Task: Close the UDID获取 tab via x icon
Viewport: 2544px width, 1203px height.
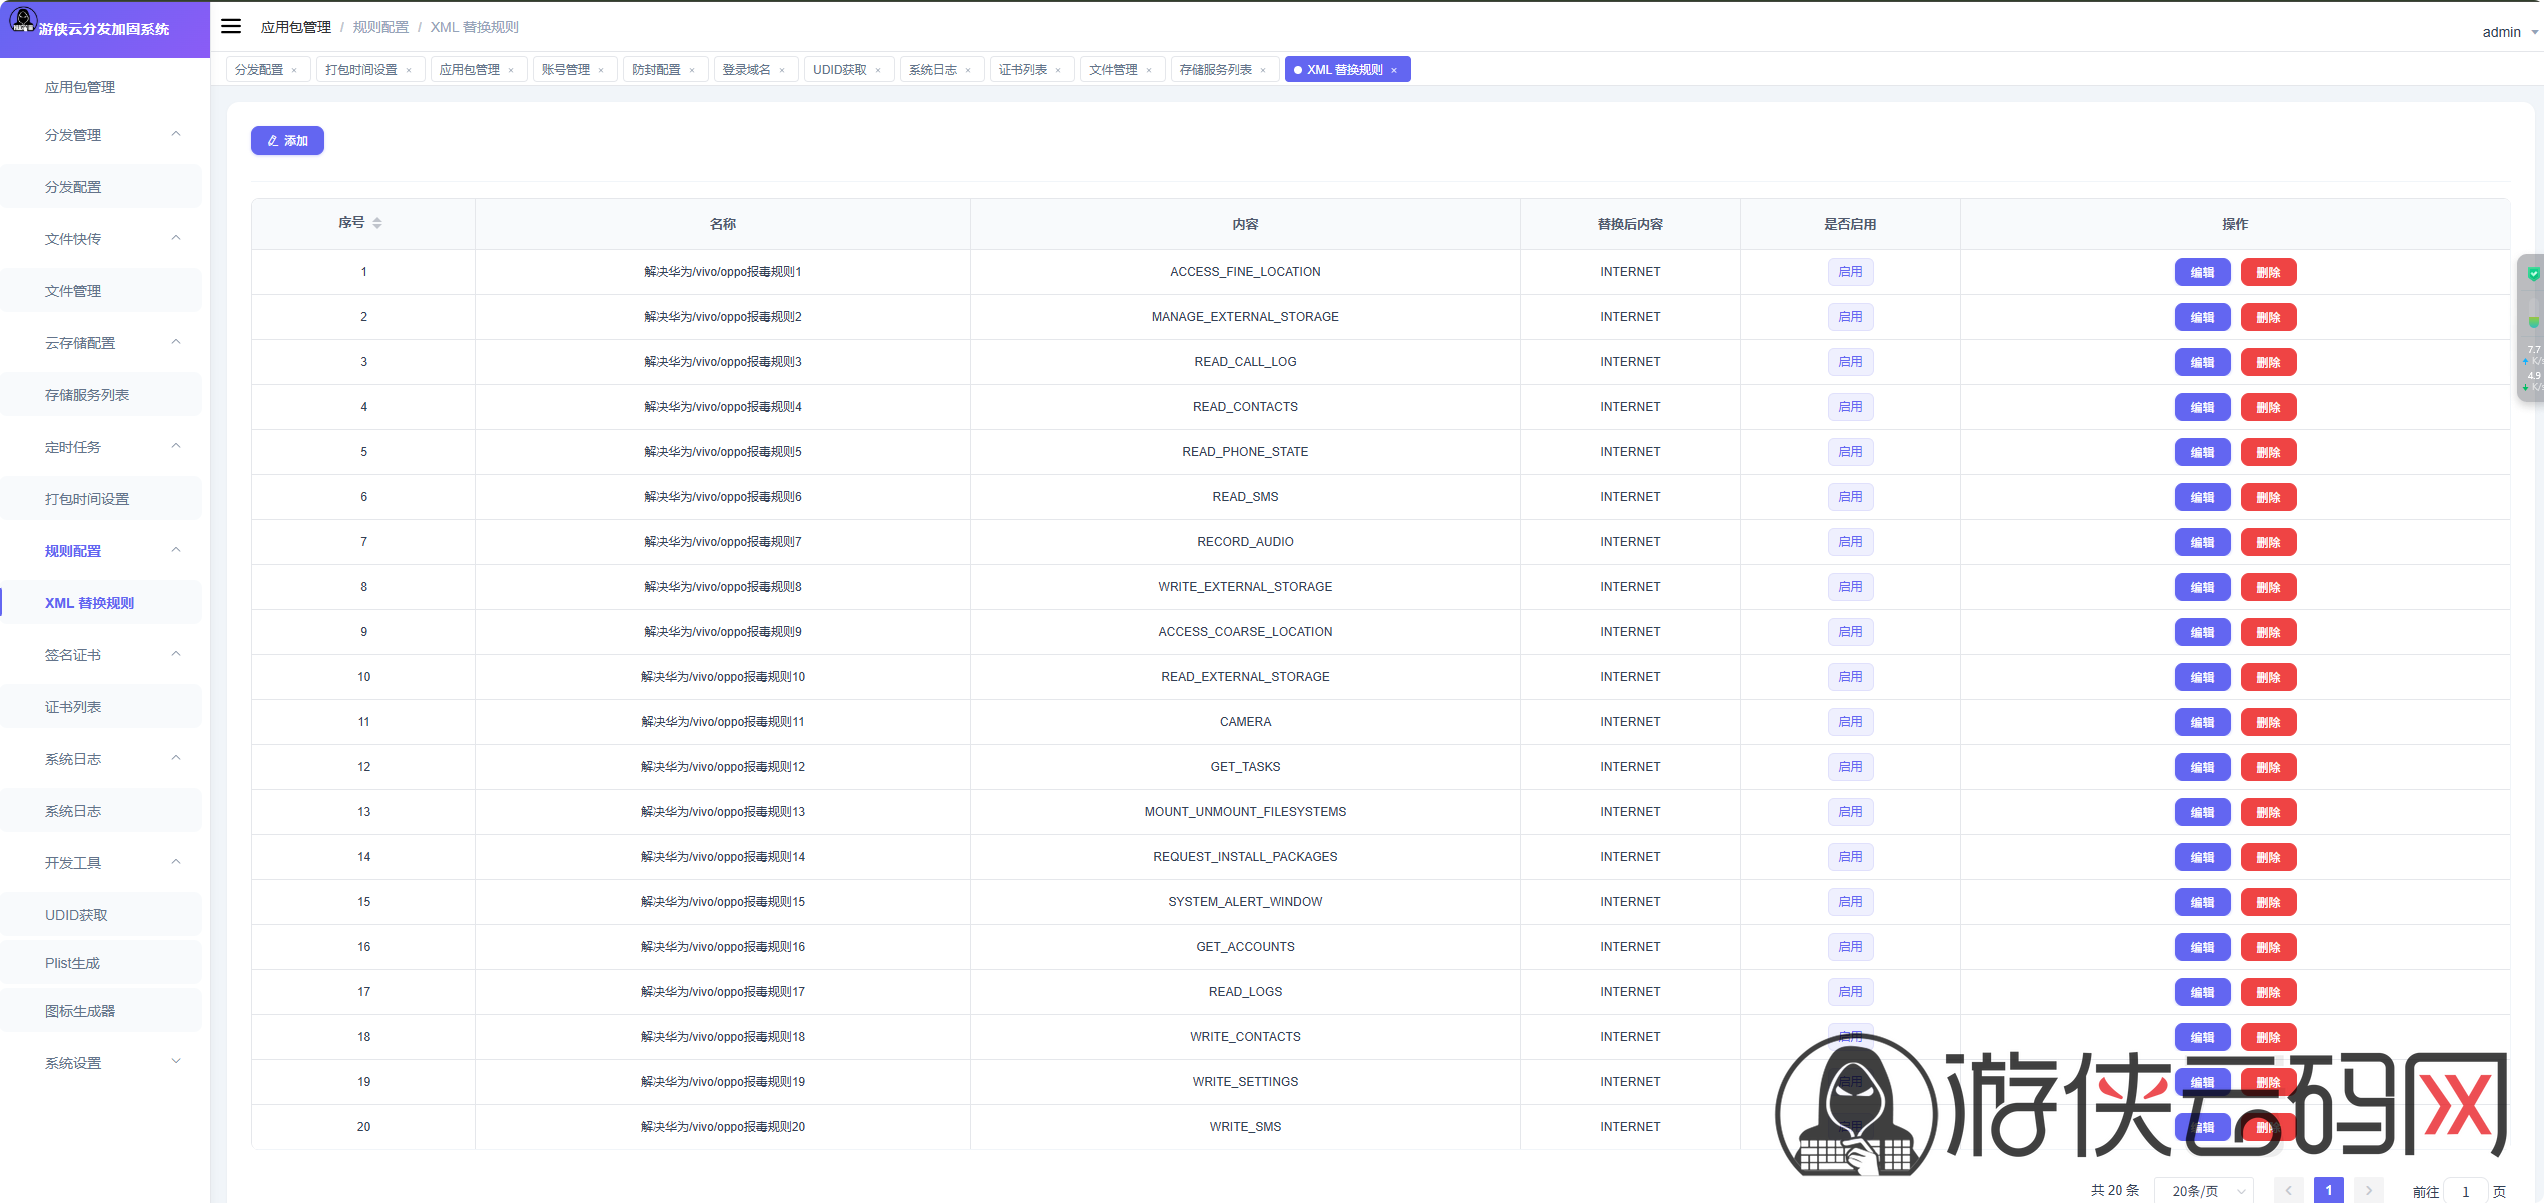Action: [x=878, y=70]
